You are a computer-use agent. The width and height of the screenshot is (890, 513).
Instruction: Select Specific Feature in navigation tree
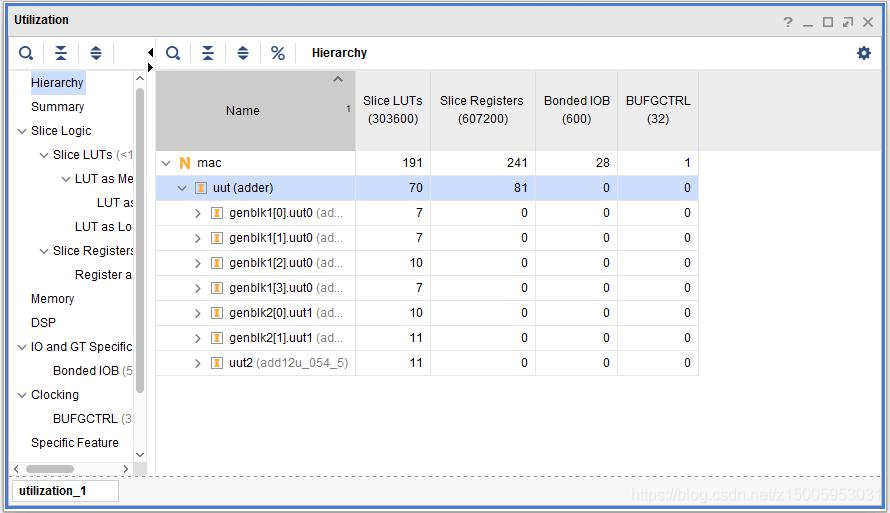75,443
